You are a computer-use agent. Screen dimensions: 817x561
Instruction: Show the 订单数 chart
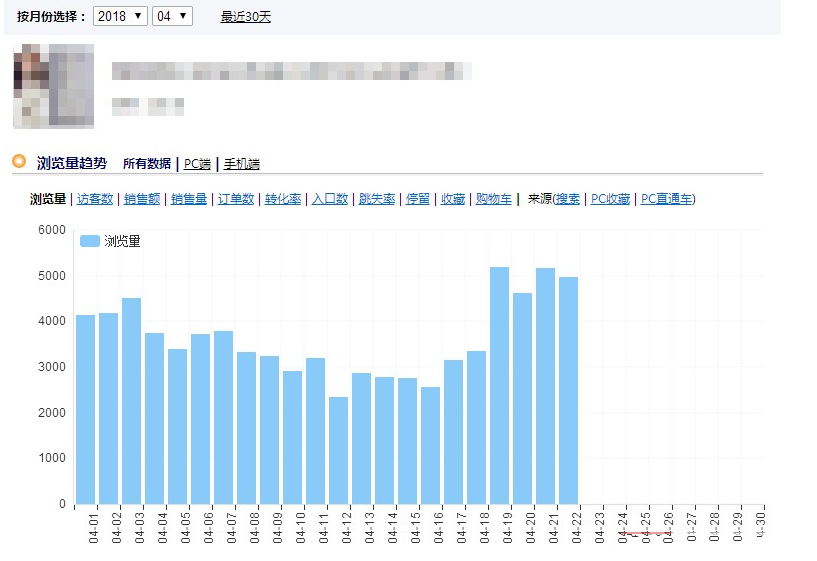click(x=235, y=199)
